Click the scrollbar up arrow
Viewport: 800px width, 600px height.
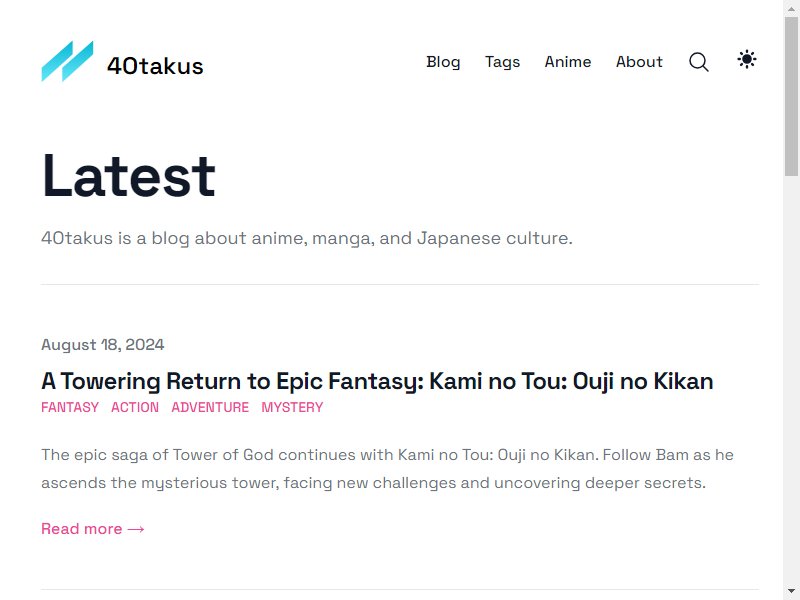click(x=791, y=9)
